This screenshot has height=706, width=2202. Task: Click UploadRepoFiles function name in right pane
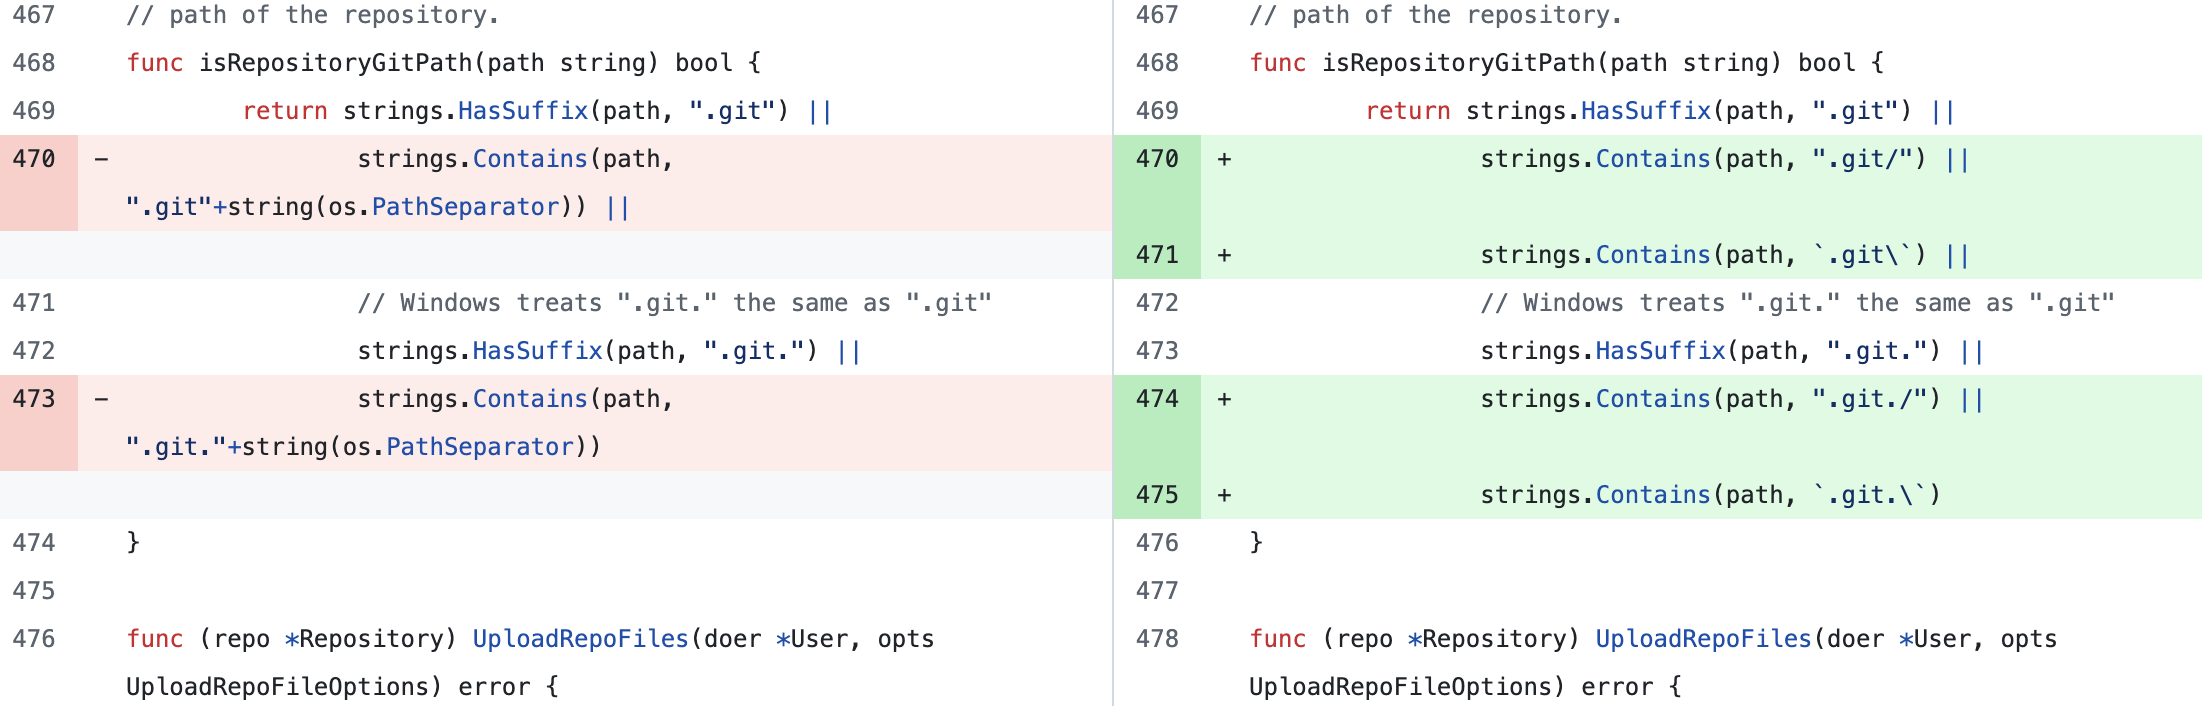pyautogui.click(x=1703, y=639)
